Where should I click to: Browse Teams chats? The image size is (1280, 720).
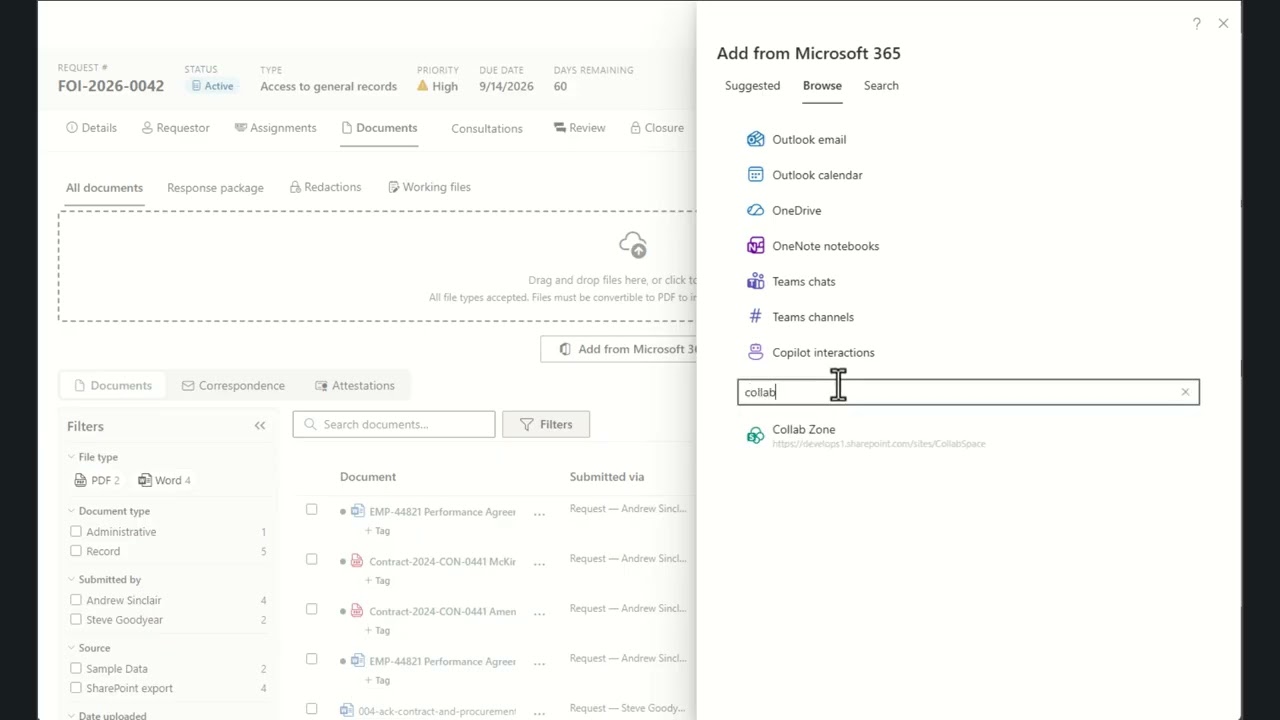tap(791, 282)
